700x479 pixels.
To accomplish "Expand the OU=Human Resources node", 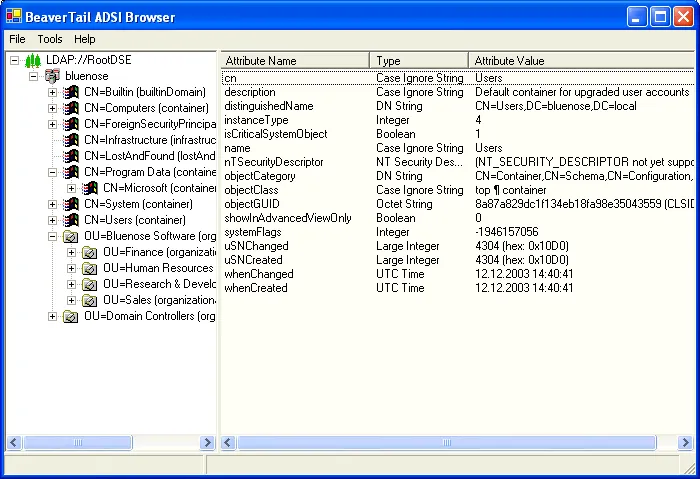I will point(71,269).
